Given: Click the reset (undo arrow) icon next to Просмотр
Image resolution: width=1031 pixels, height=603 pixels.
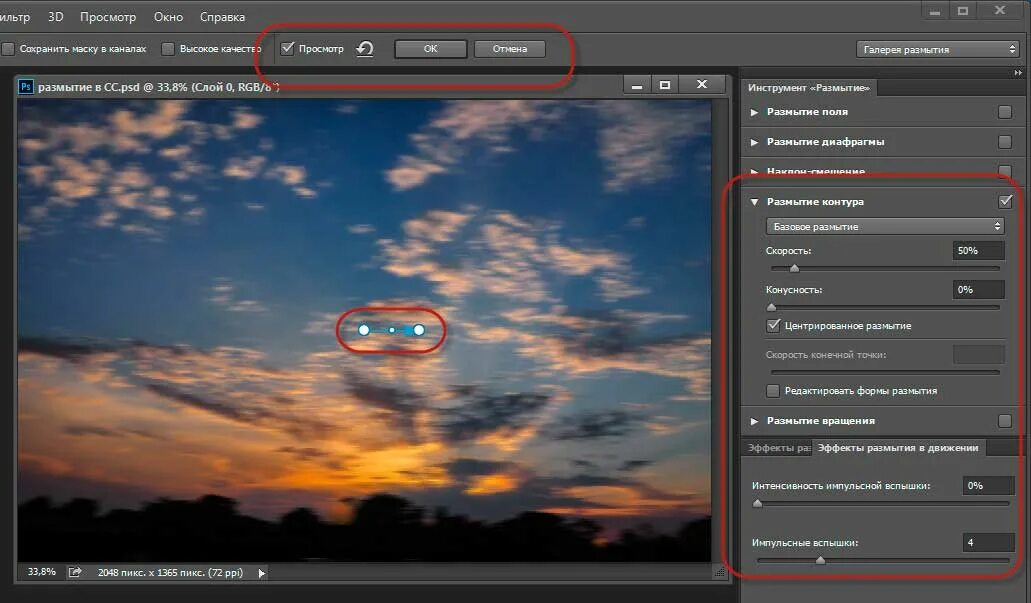Looking at the screenshot, I should click(365, 49).
